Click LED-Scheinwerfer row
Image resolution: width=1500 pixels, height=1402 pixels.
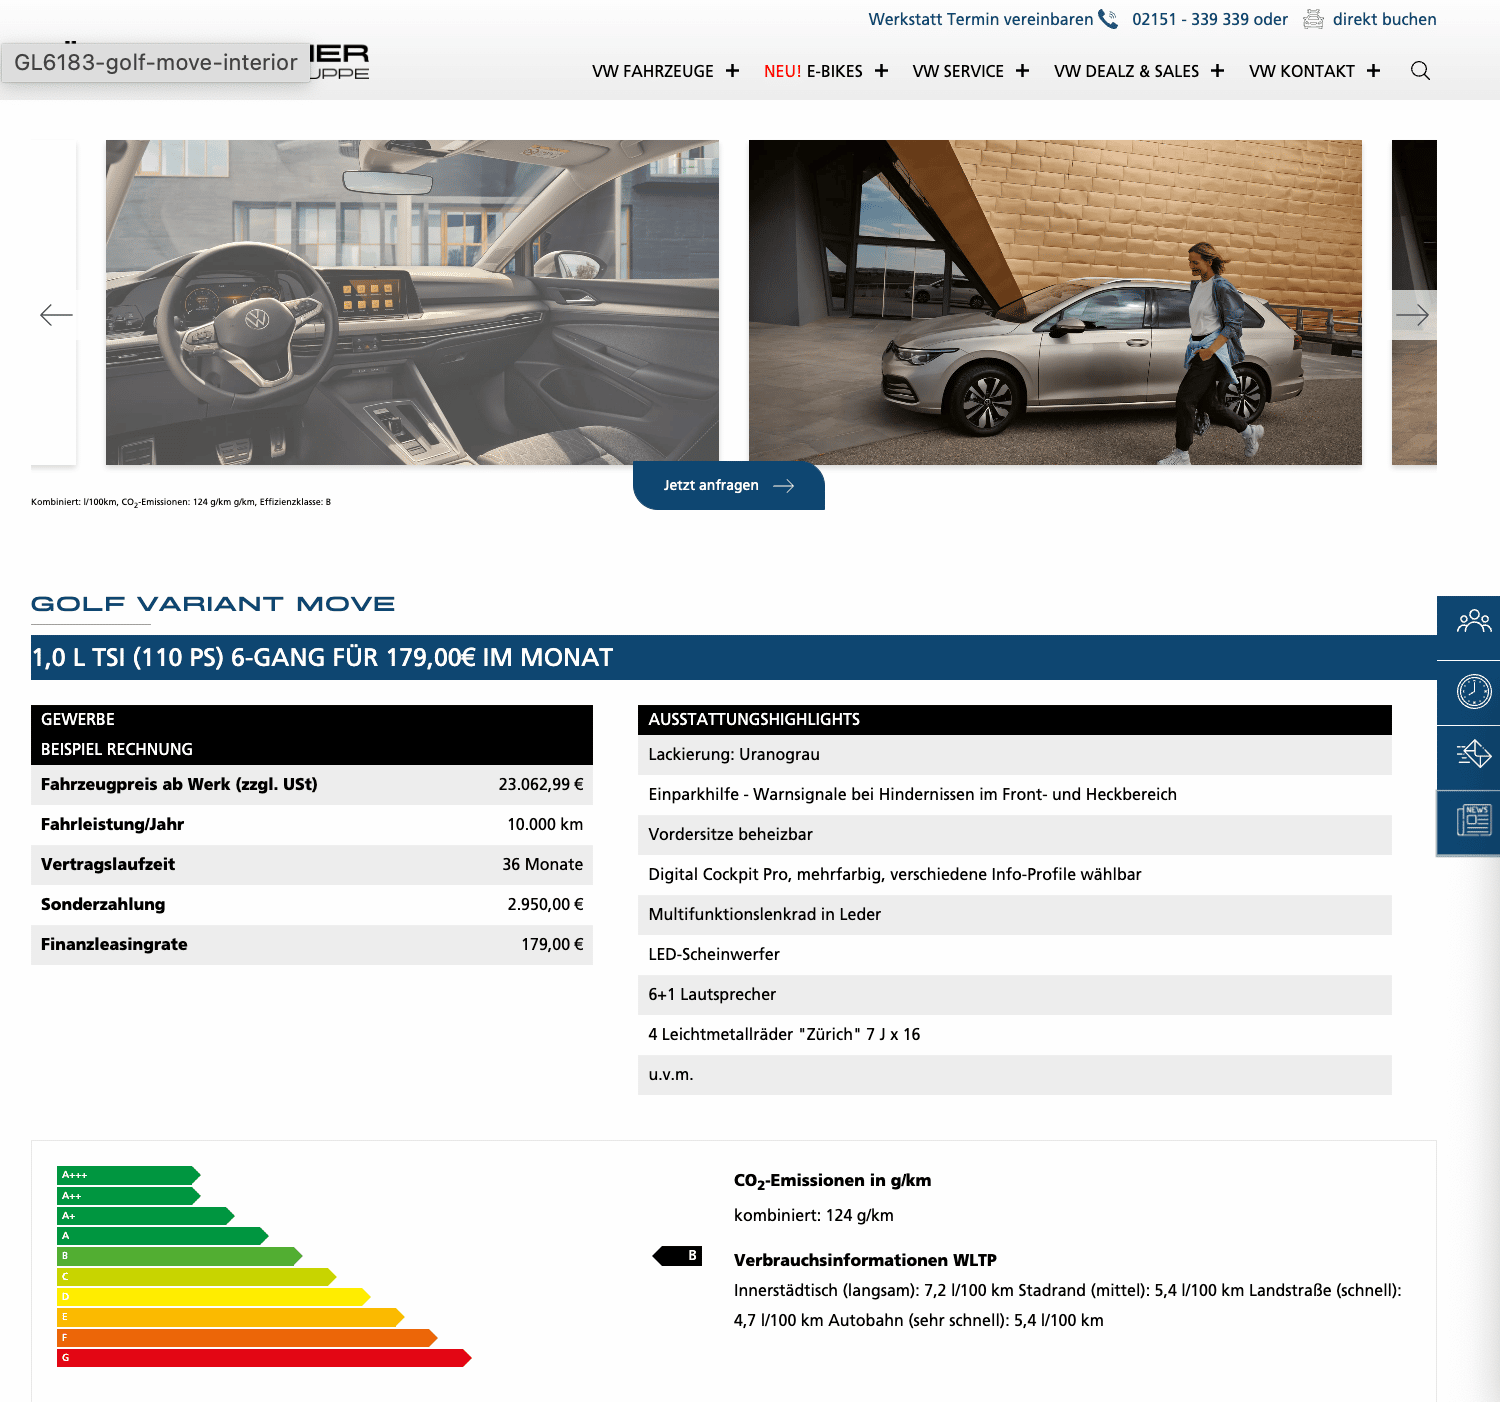pos(1015,955)
